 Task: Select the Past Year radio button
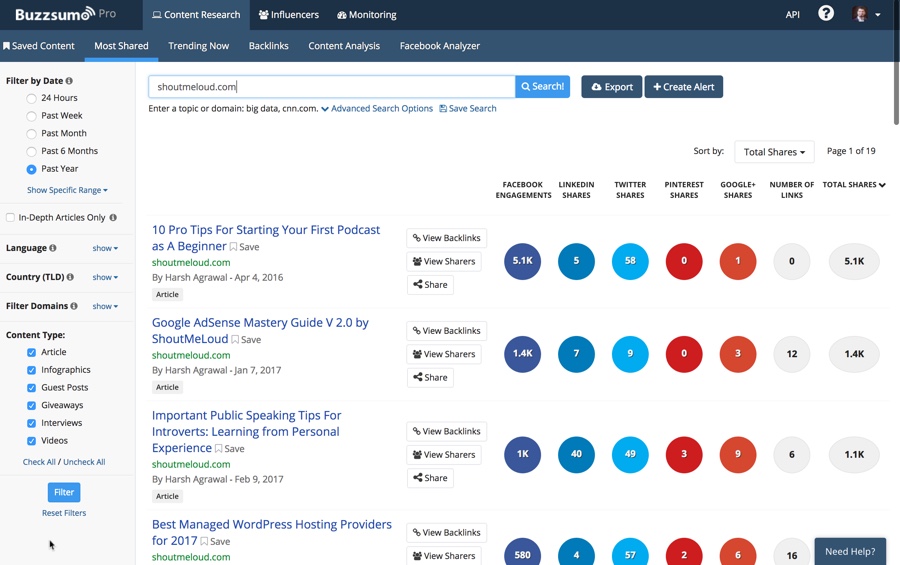32,169
